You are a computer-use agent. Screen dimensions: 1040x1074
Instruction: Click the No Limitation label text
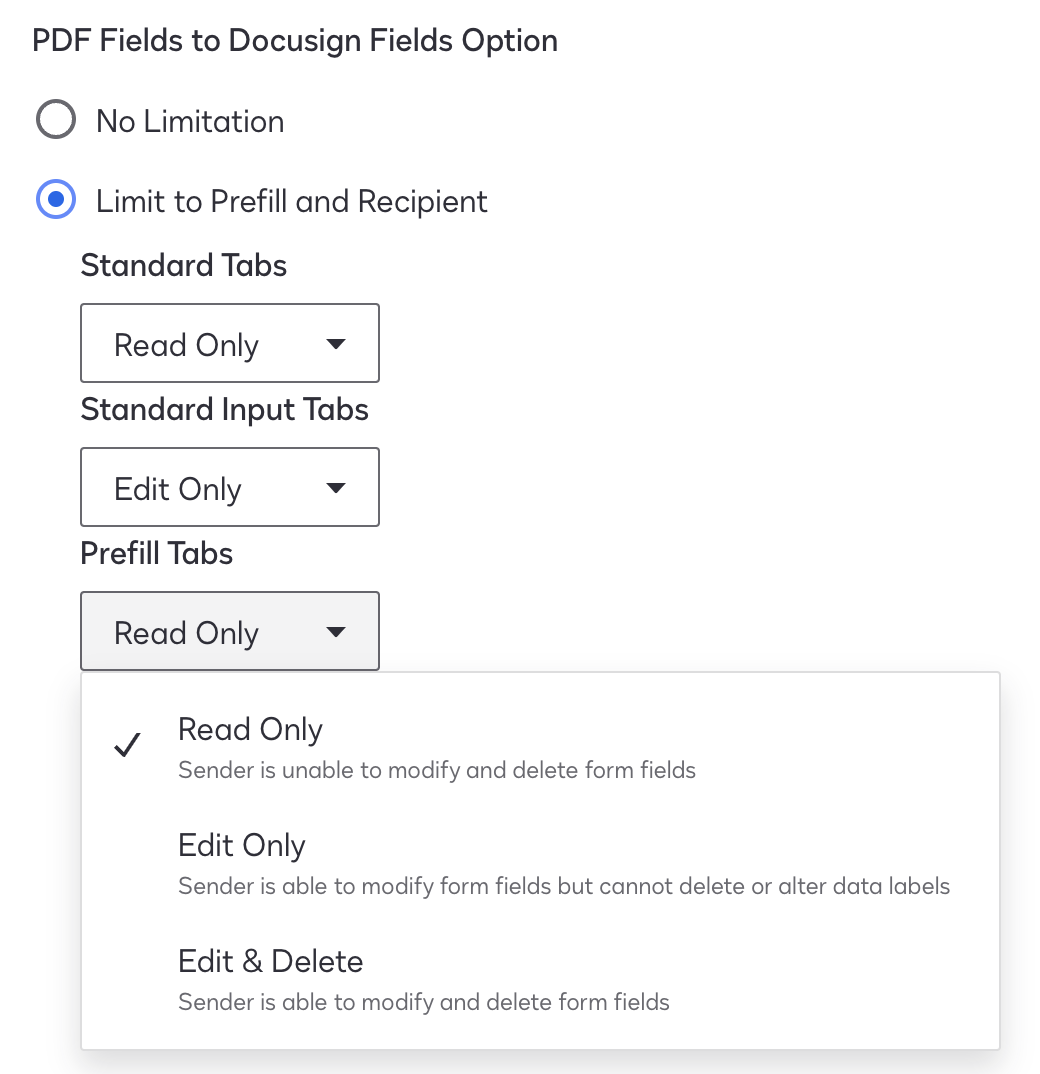click(x=190, y=122)
